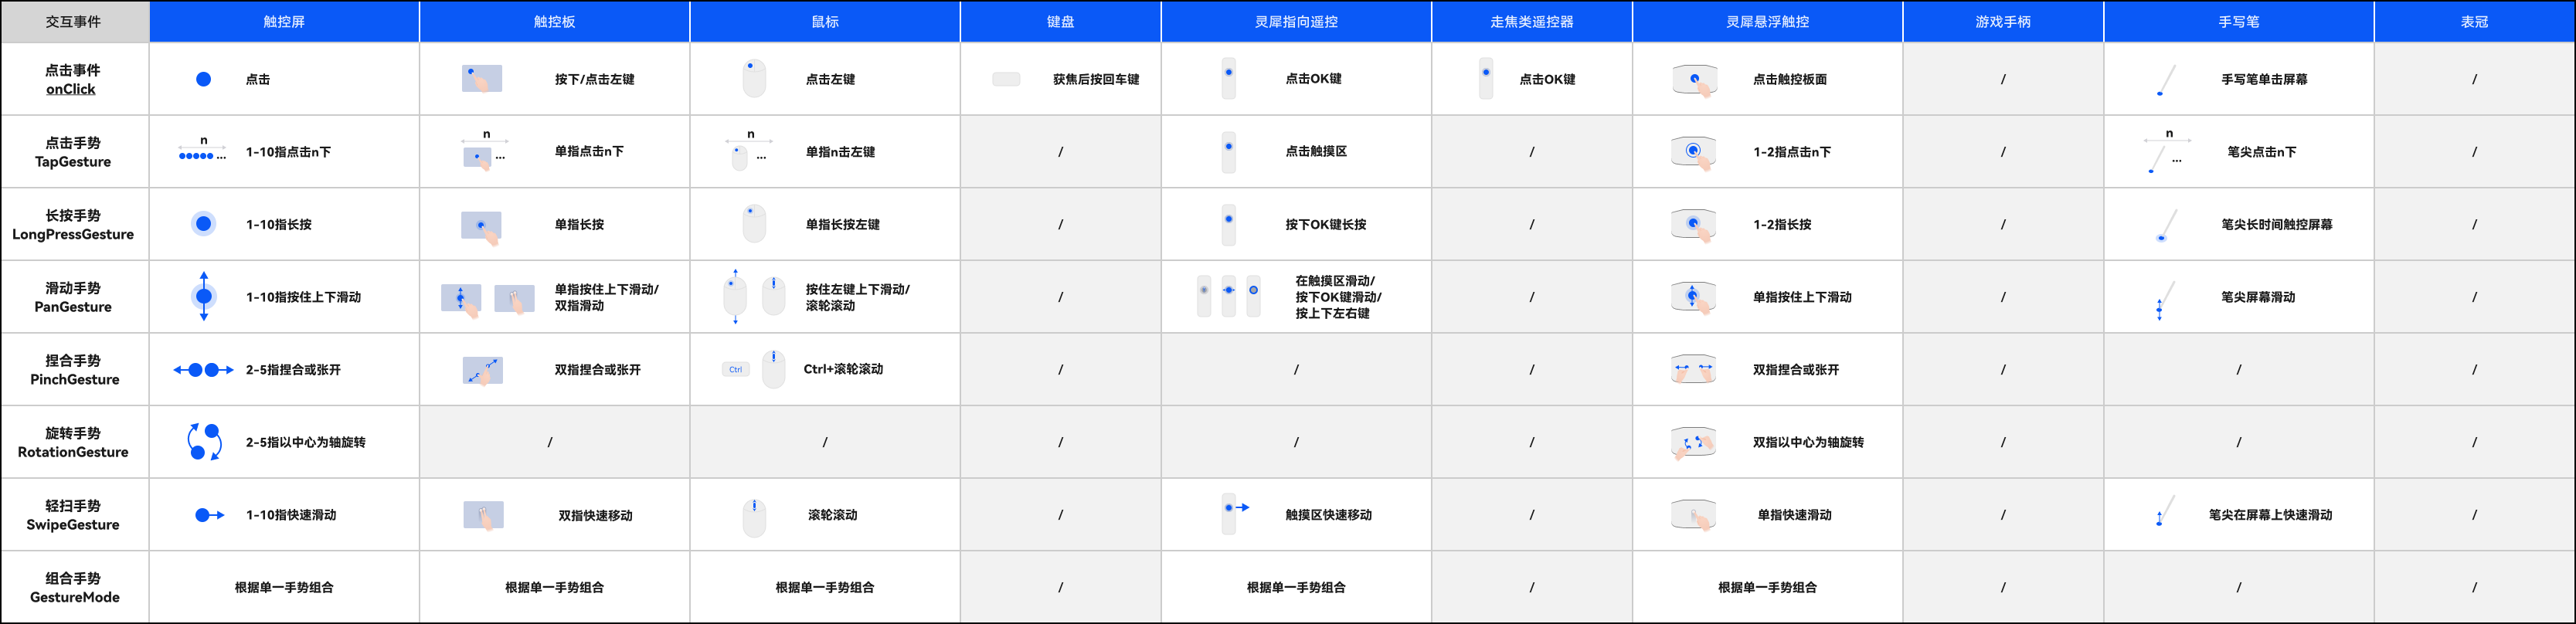Image resolution: width=2576 pixels, height=624 pixels.
Task: Click the PinchGesture row label
Action: pos(74,370)
